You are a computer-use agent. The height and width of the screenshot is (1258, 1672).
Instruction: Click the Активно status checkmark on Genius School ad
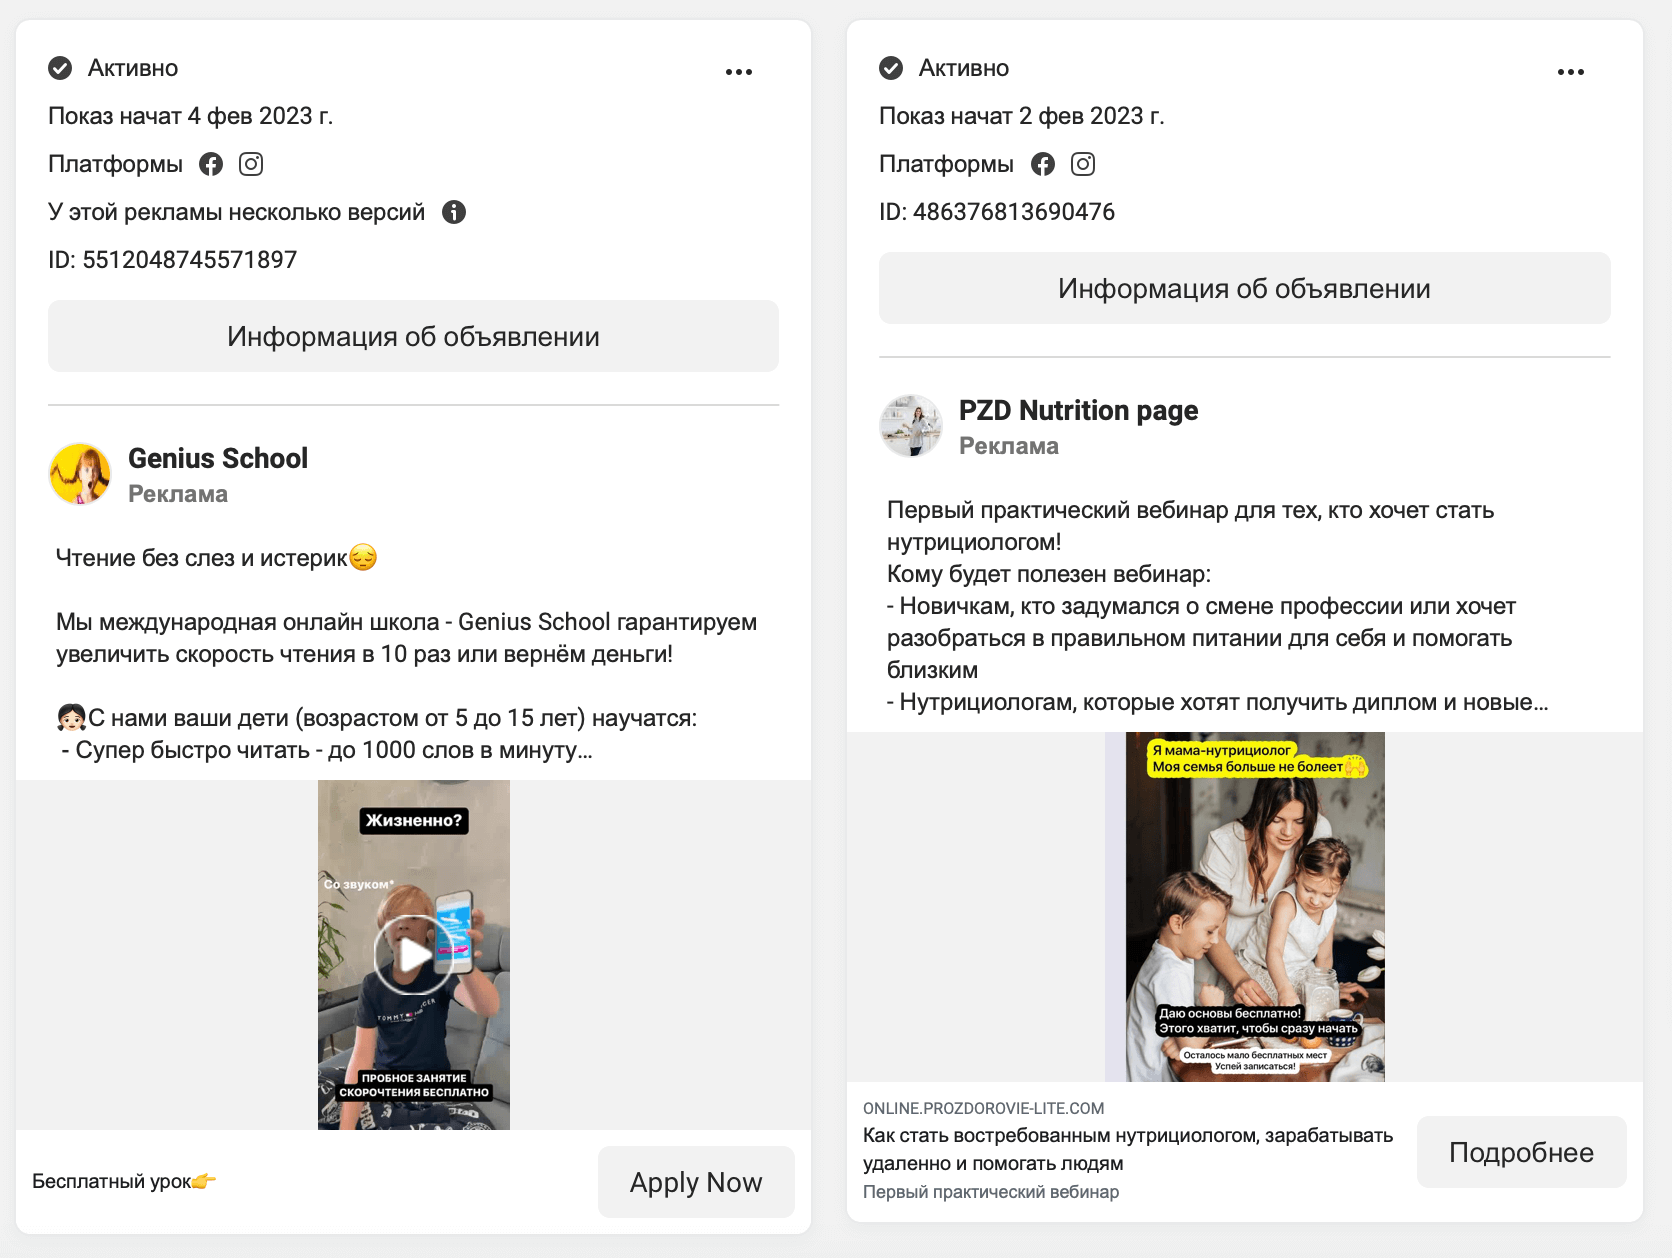[x=61, y=67]
